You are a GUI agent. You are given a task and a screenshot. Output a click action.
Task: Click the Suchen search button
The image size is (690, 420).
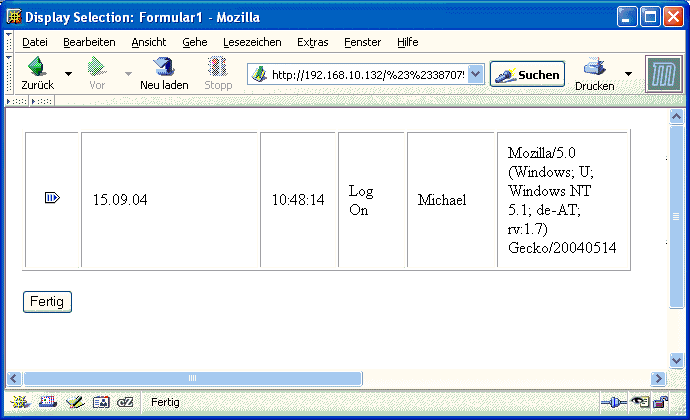coord(527,75)
